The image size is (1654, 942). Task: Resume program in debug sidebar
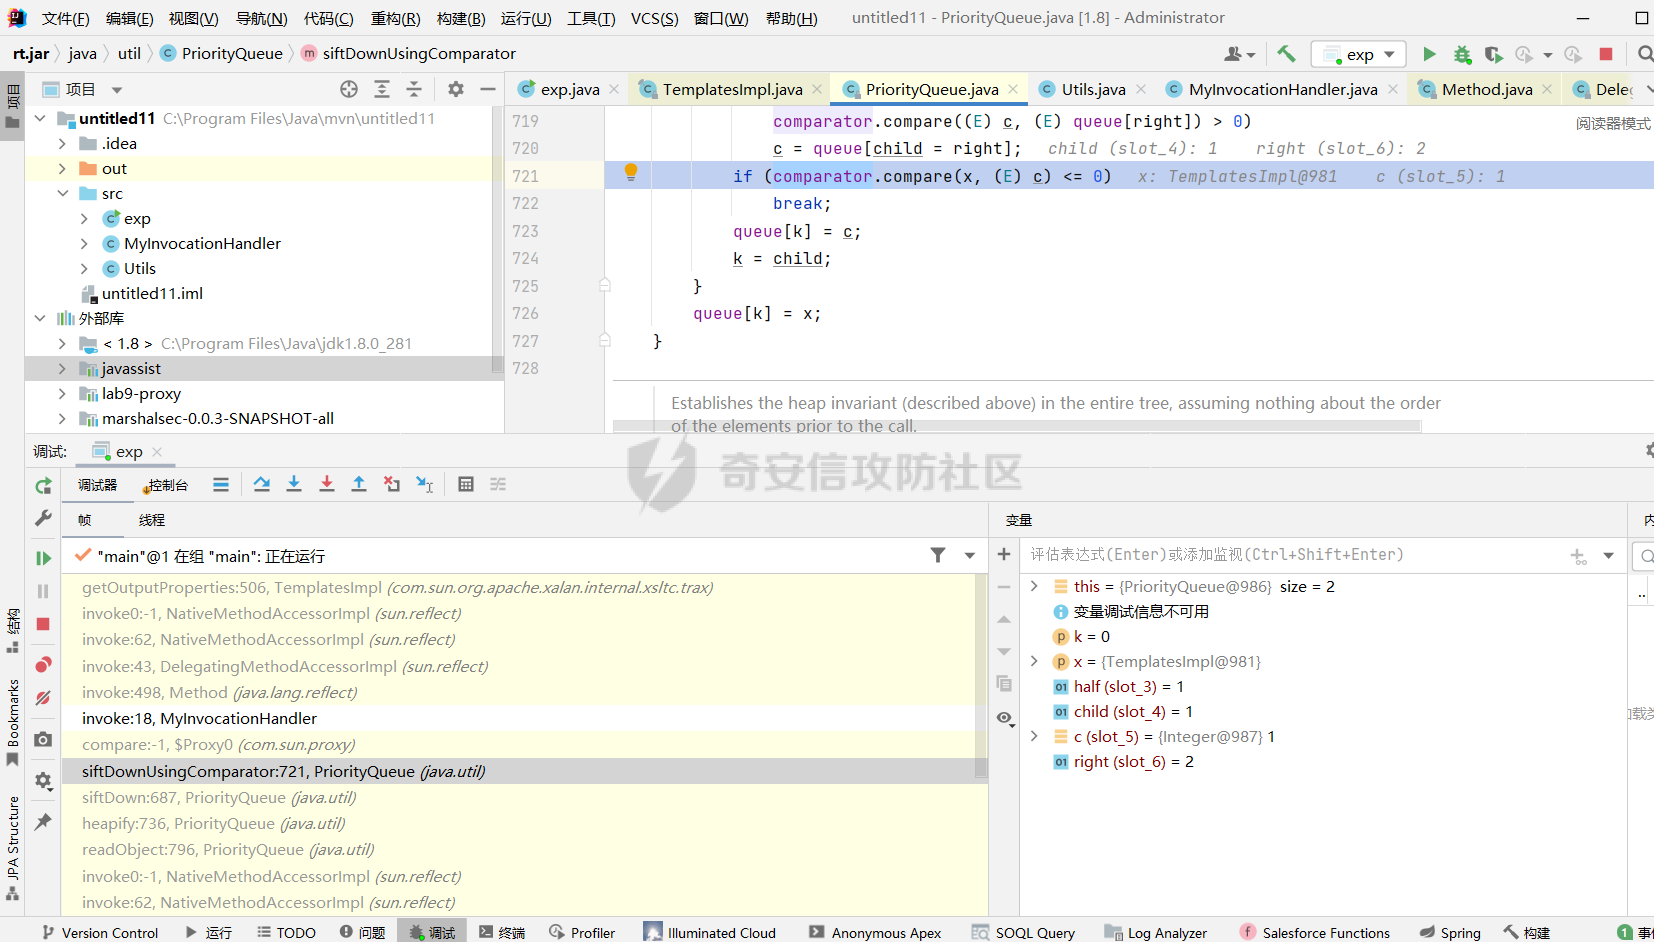pyautogui.click(x=43, y=558)
